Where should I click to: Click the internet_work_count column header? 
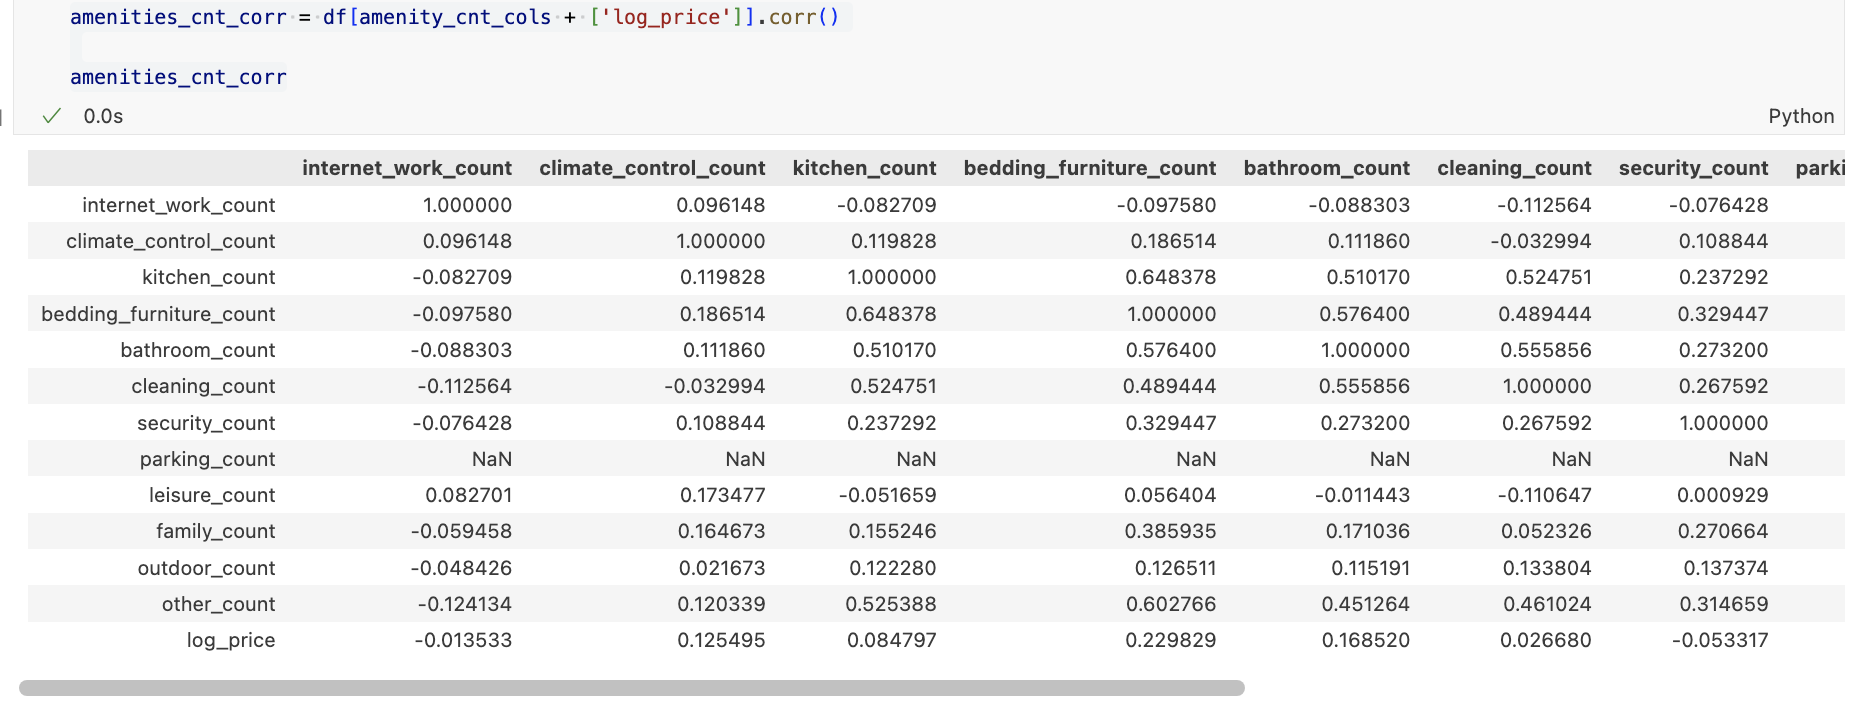tap(407, 168)
